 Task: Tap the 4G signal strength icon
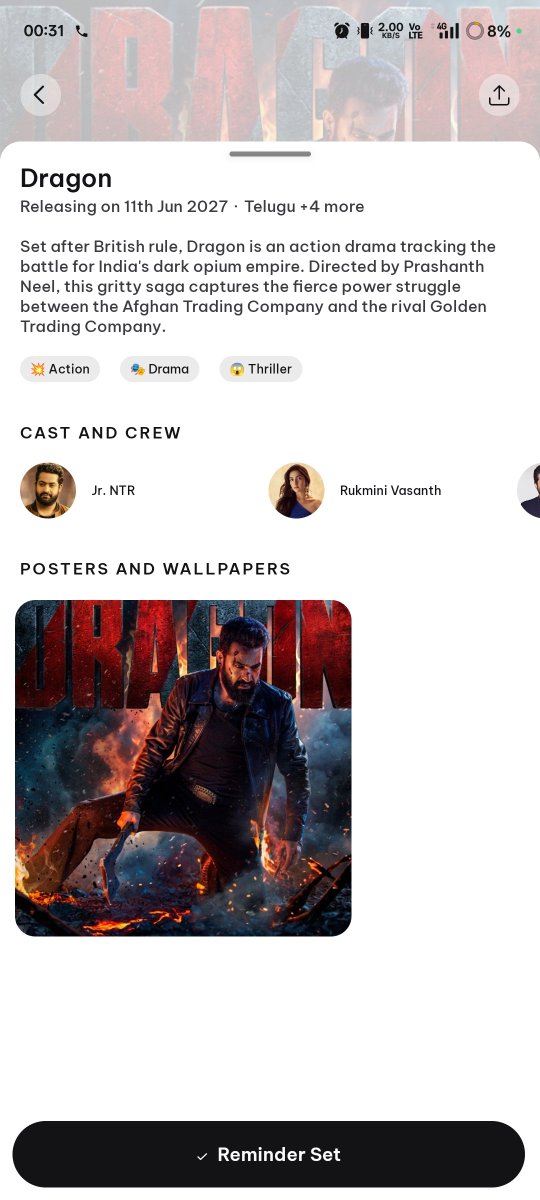tap(448, 31)
